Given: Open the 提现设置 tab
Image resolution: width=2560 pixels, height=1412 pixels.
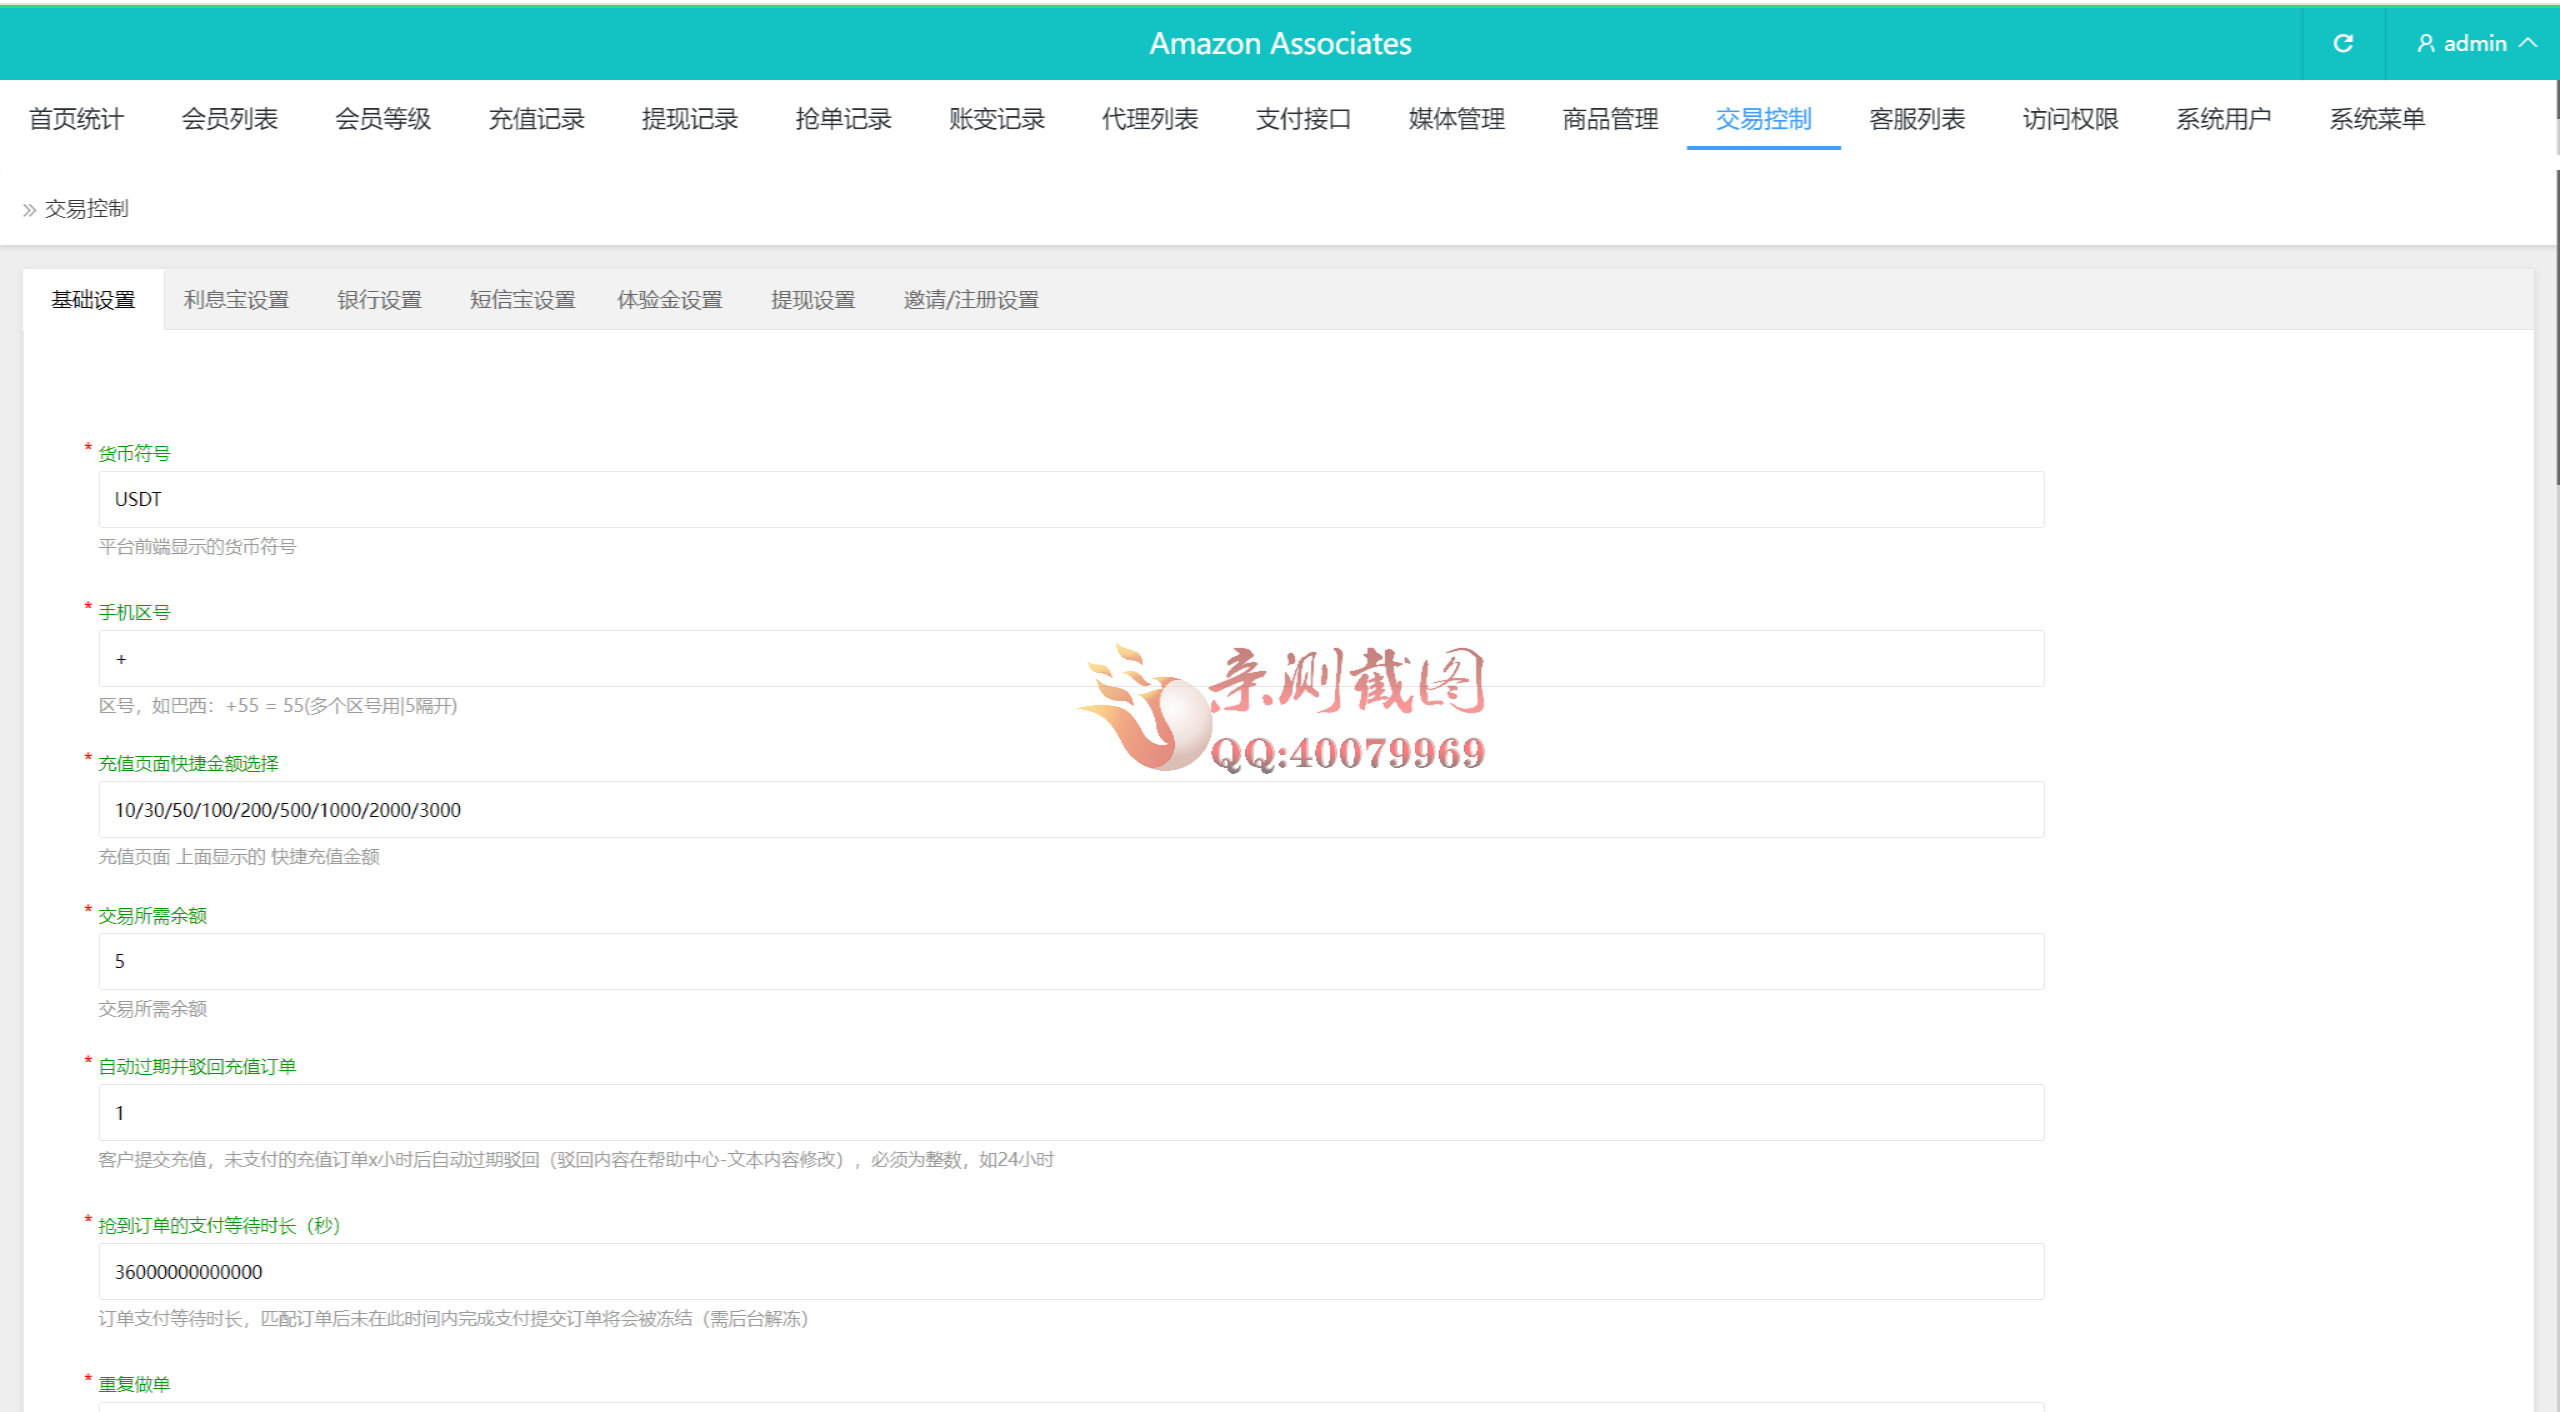Looking at the screenshot, I should pyautogui.click(x=813, y=299).
